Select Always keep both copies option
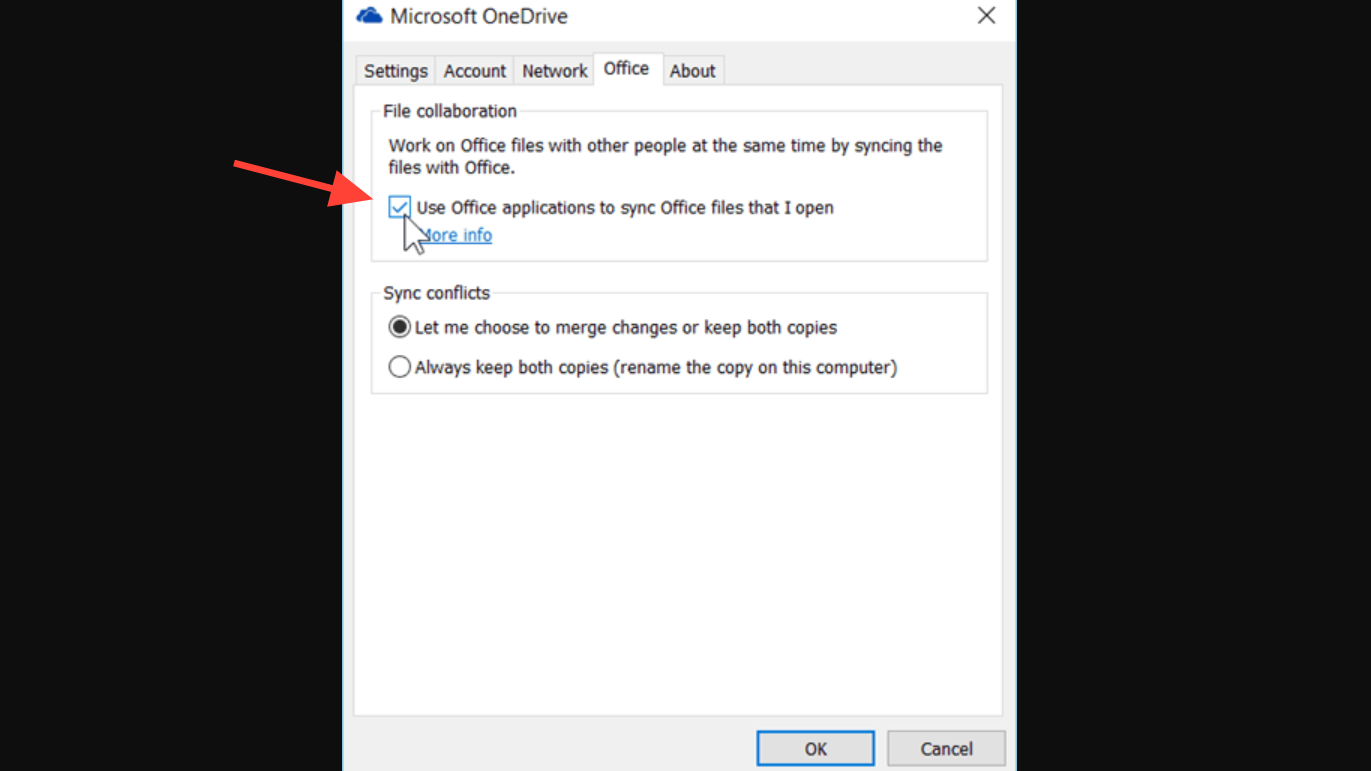1371x771 pixels. click(399, 367)
